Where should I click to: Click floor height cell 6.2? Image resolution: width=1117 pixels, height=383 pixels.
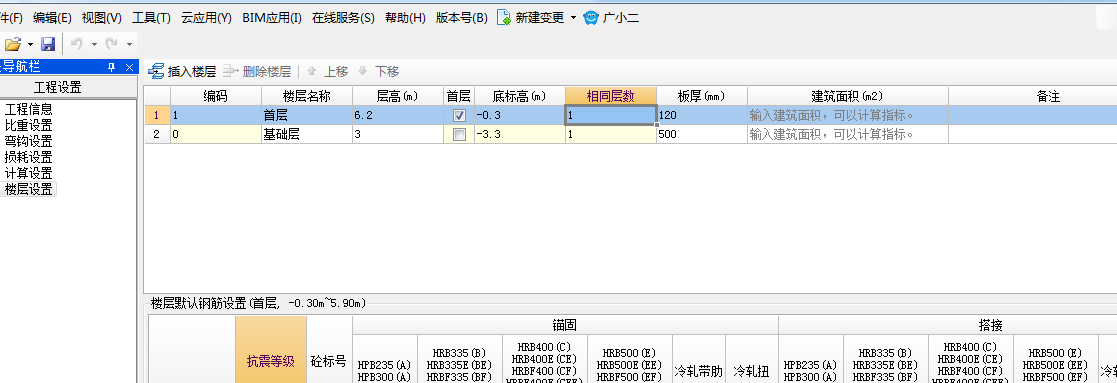pyautogui.click(x=398, y=115)
